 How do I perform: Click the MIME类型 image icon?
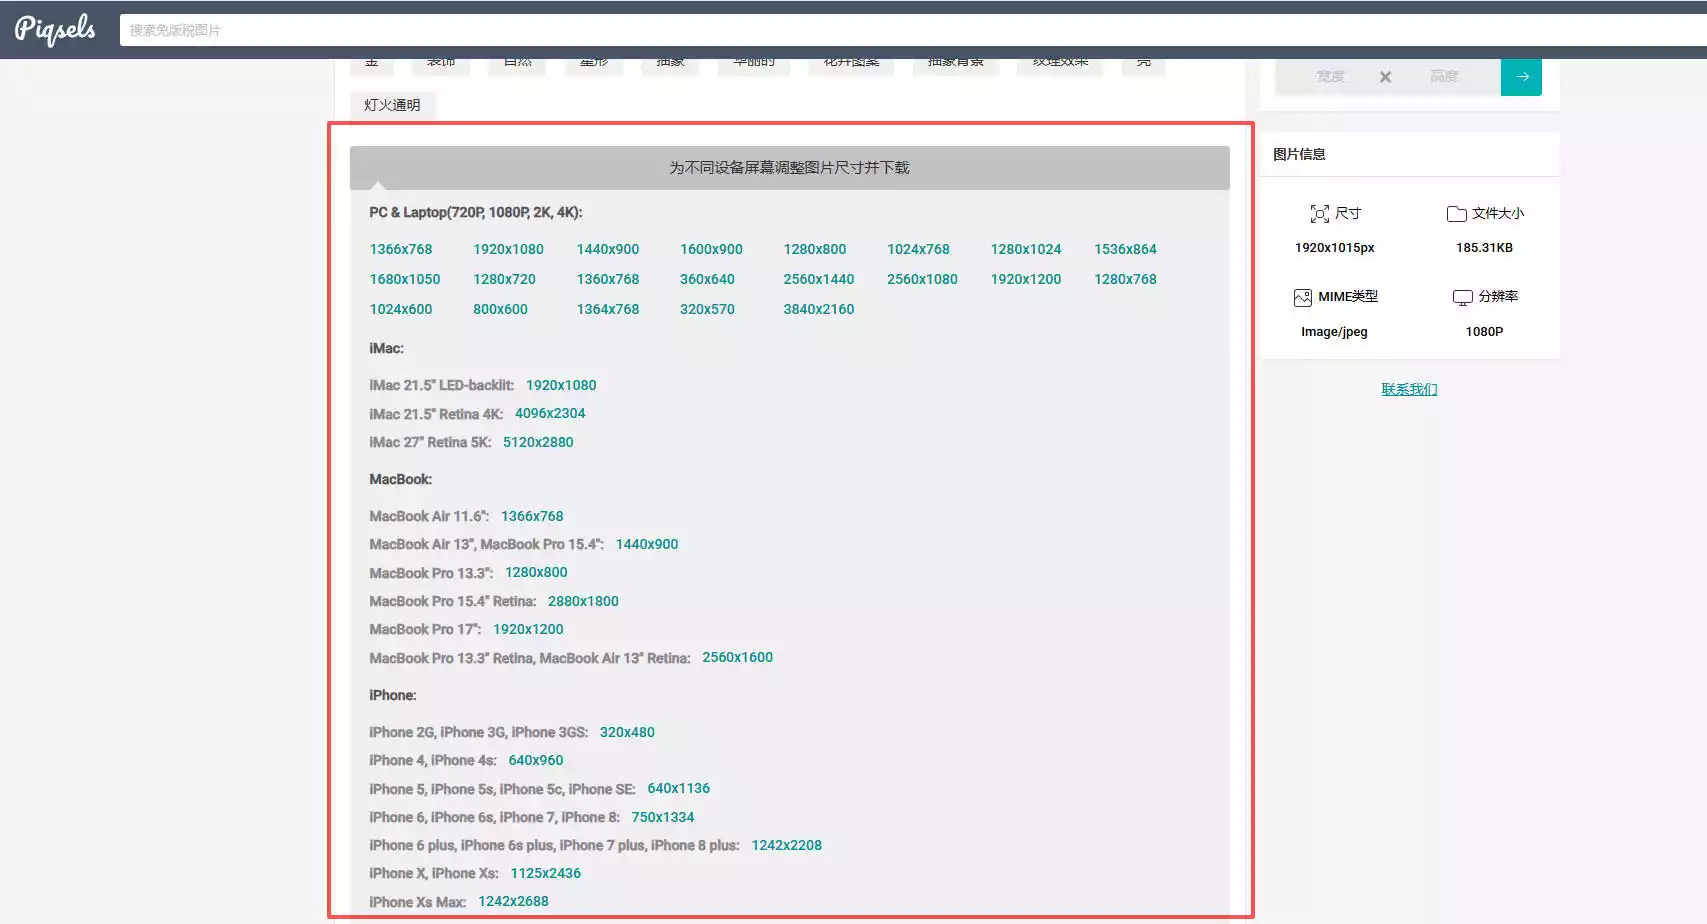coord(1302,297)
